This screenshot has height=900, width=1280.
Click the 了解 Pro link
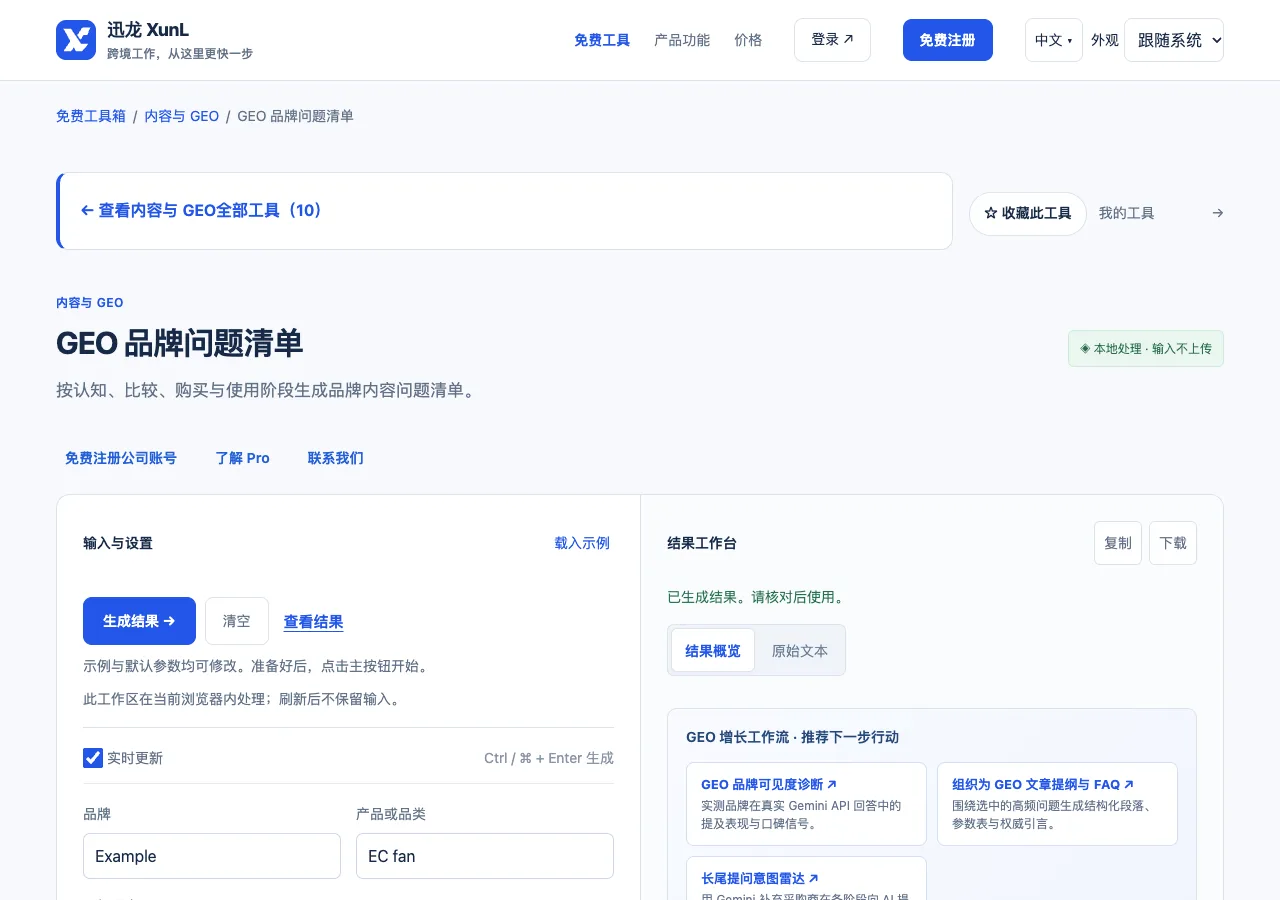[243, 458]
